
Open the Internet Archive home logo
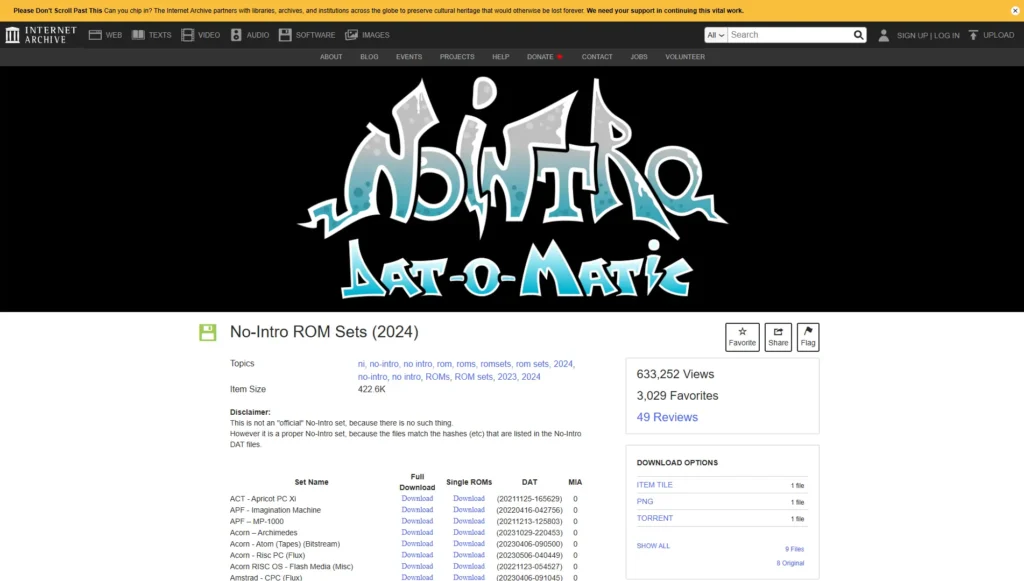(x=40, y=35)
